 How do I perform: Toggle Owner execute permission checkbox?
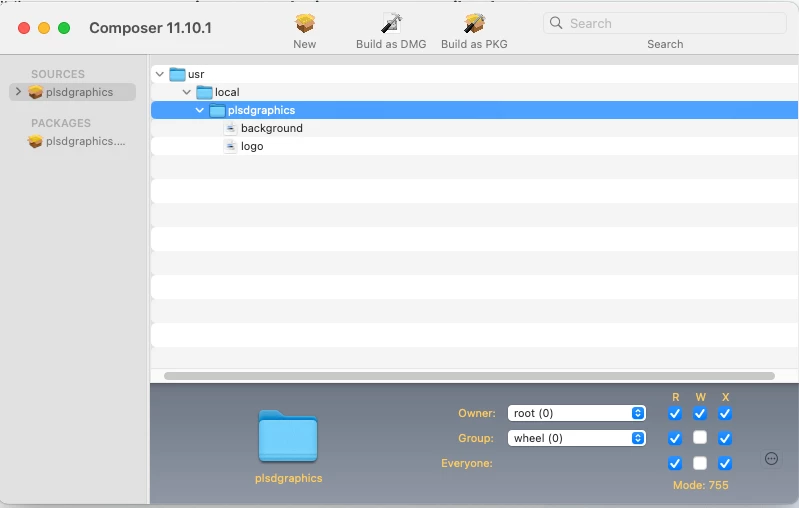(725, 413)
